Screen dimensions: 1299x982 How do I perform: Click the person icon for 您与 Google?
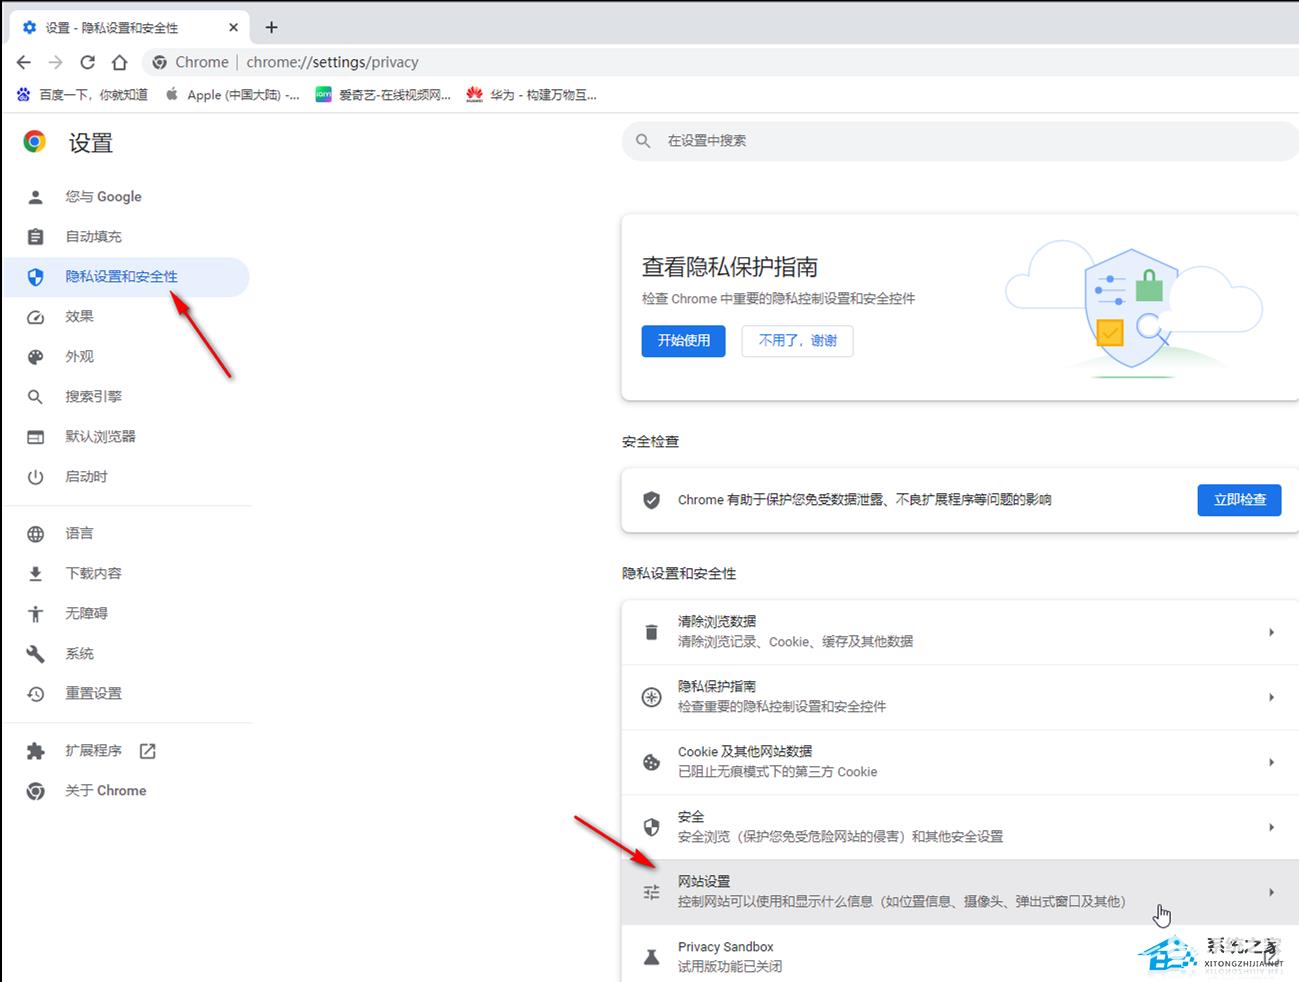[x=35, y=197]
